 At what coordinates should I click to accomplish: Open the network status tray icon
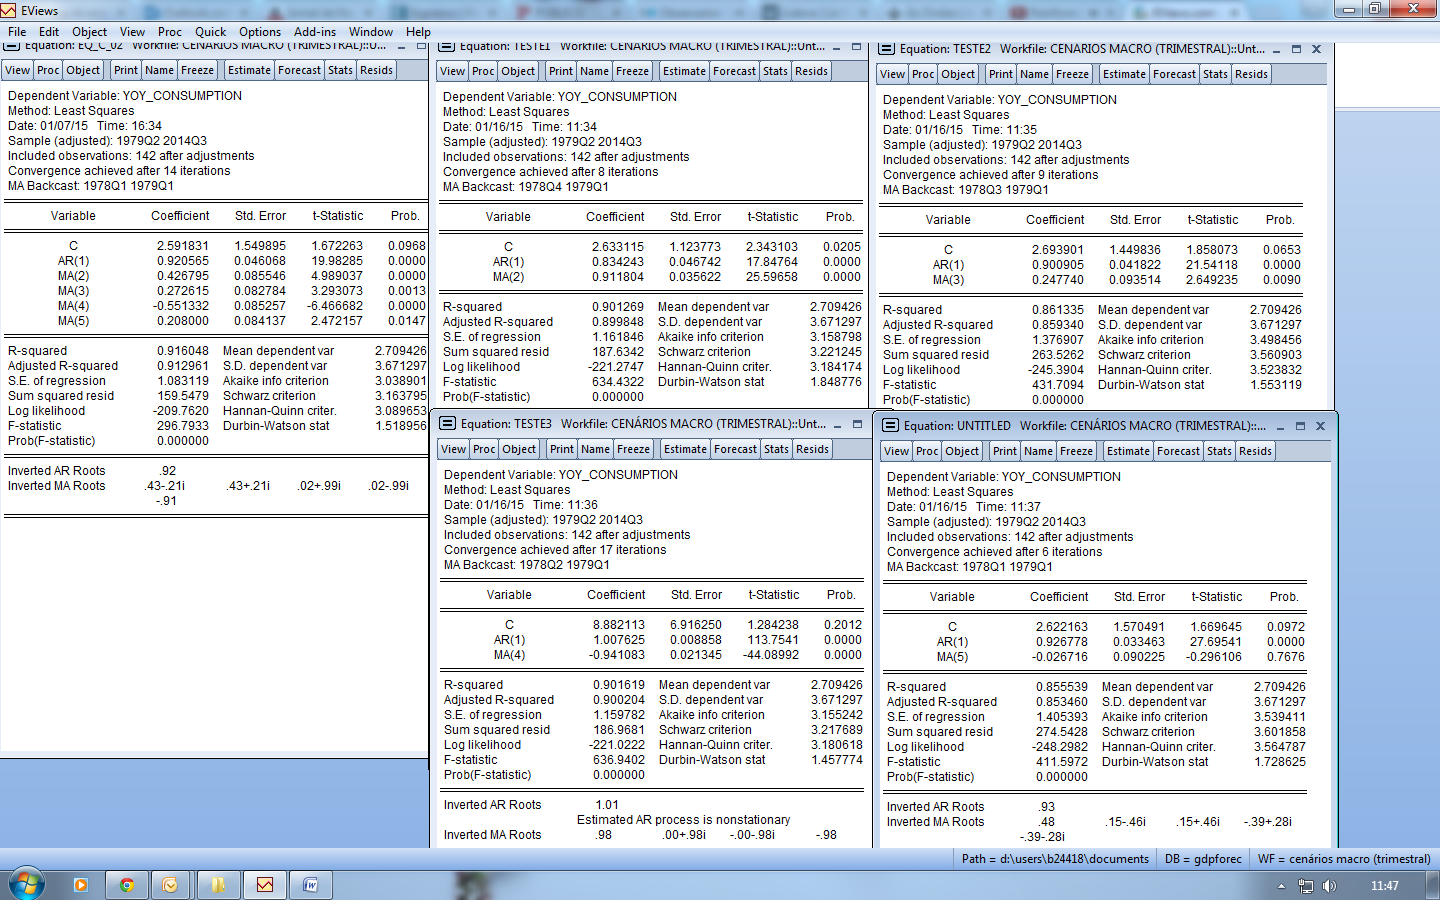click(x=1305, y=886)
